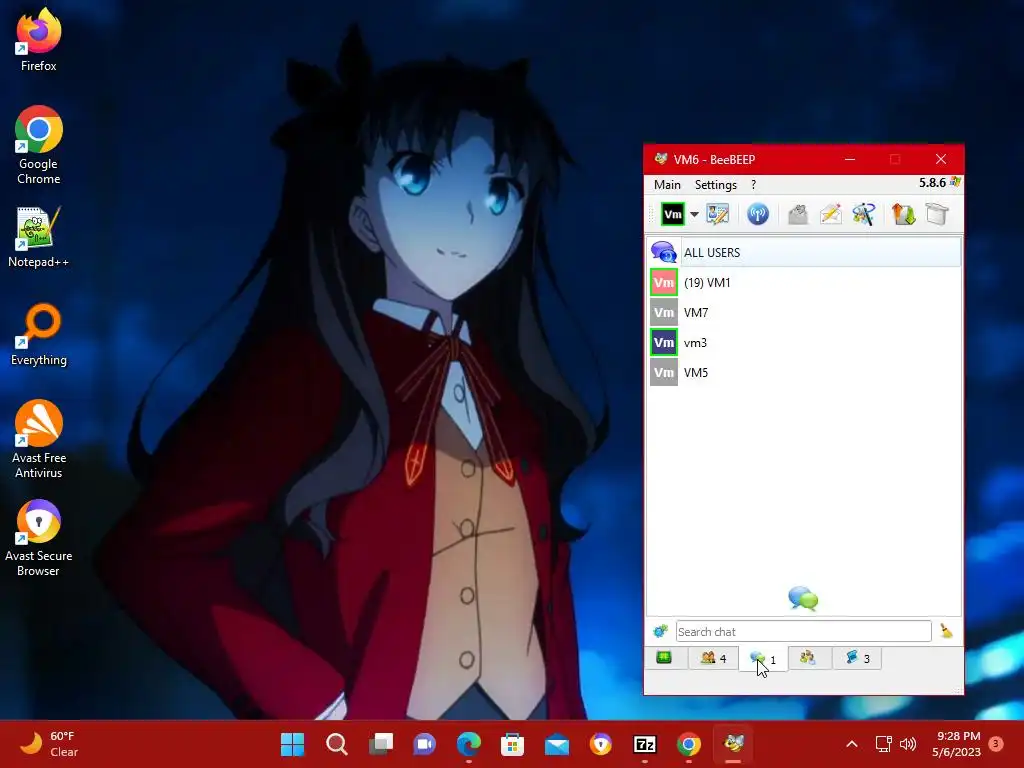
Task: Click the pink Vm avatar of VM1
Action: [664, 283]
